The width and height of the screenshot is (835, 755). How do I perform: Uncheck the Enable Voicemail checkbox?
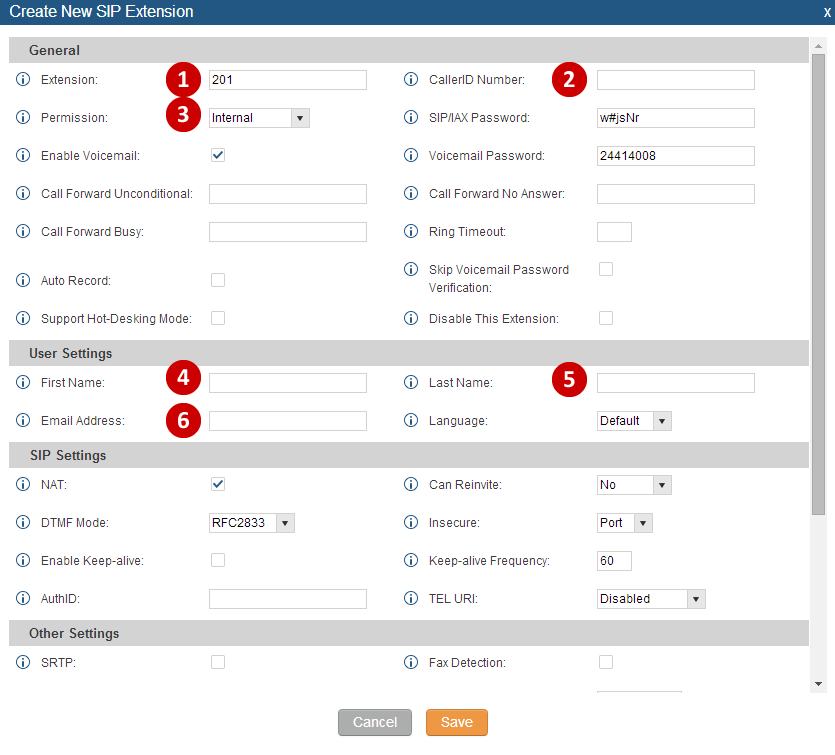[x=218, y=155]
